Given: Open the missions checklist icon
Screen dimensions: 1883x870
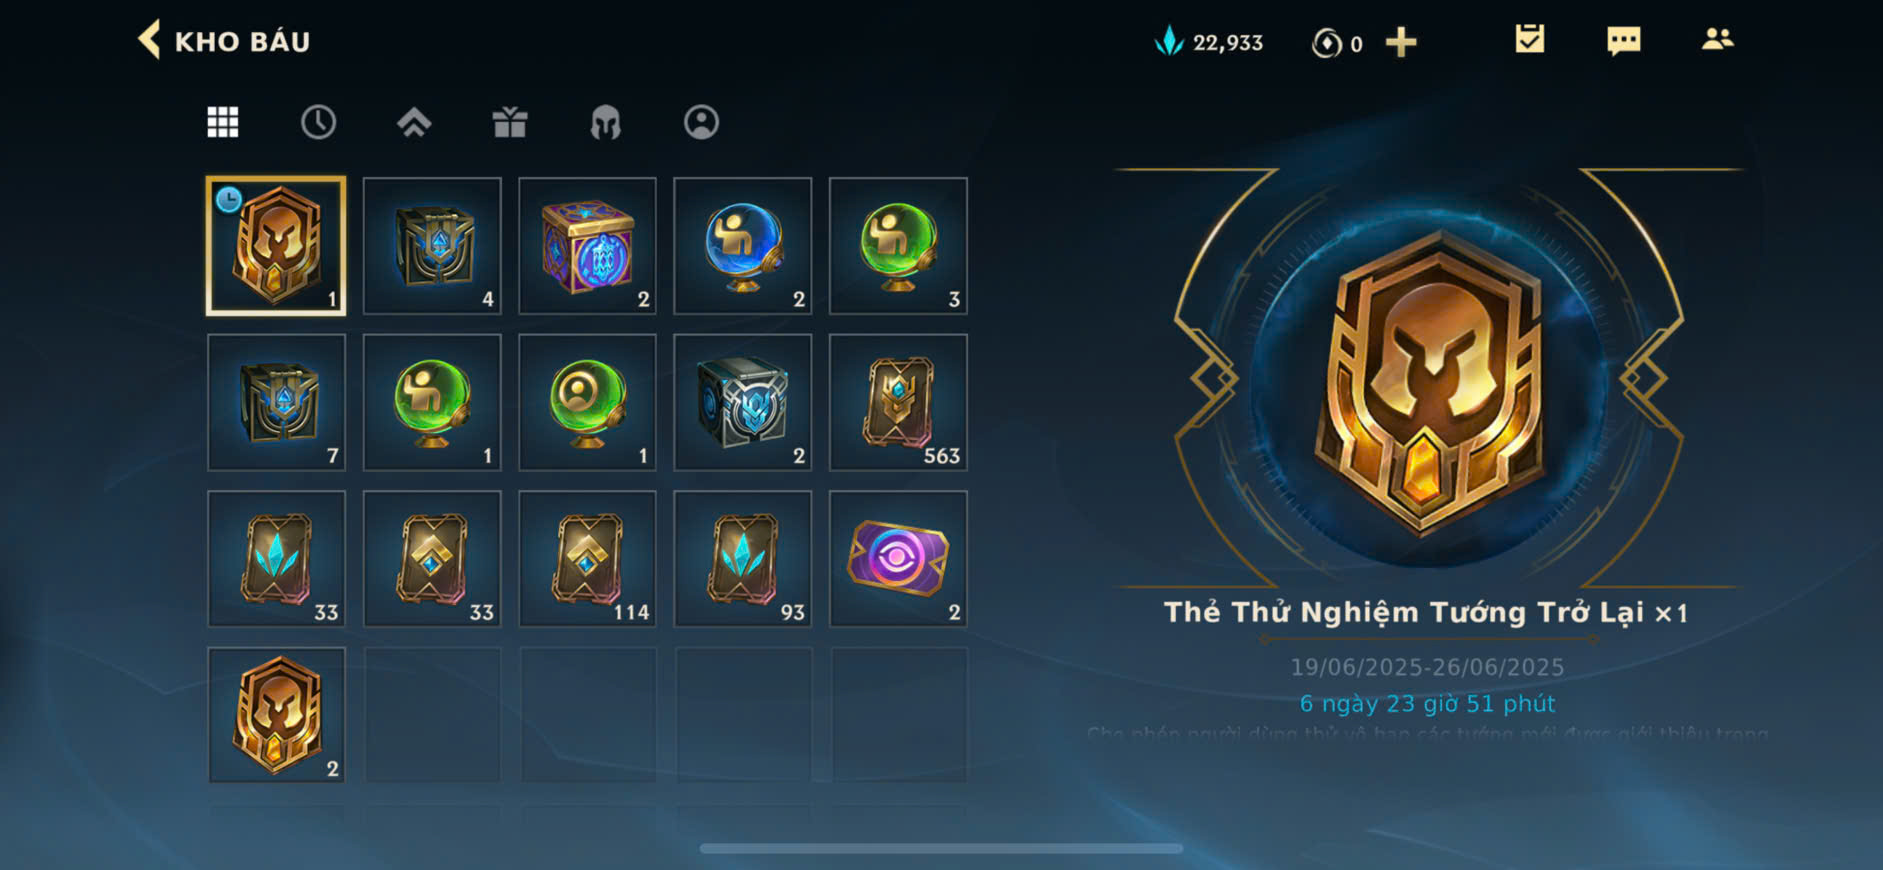Looking at the screenshot, I should pyautogui.click(x=1529, y=40).
